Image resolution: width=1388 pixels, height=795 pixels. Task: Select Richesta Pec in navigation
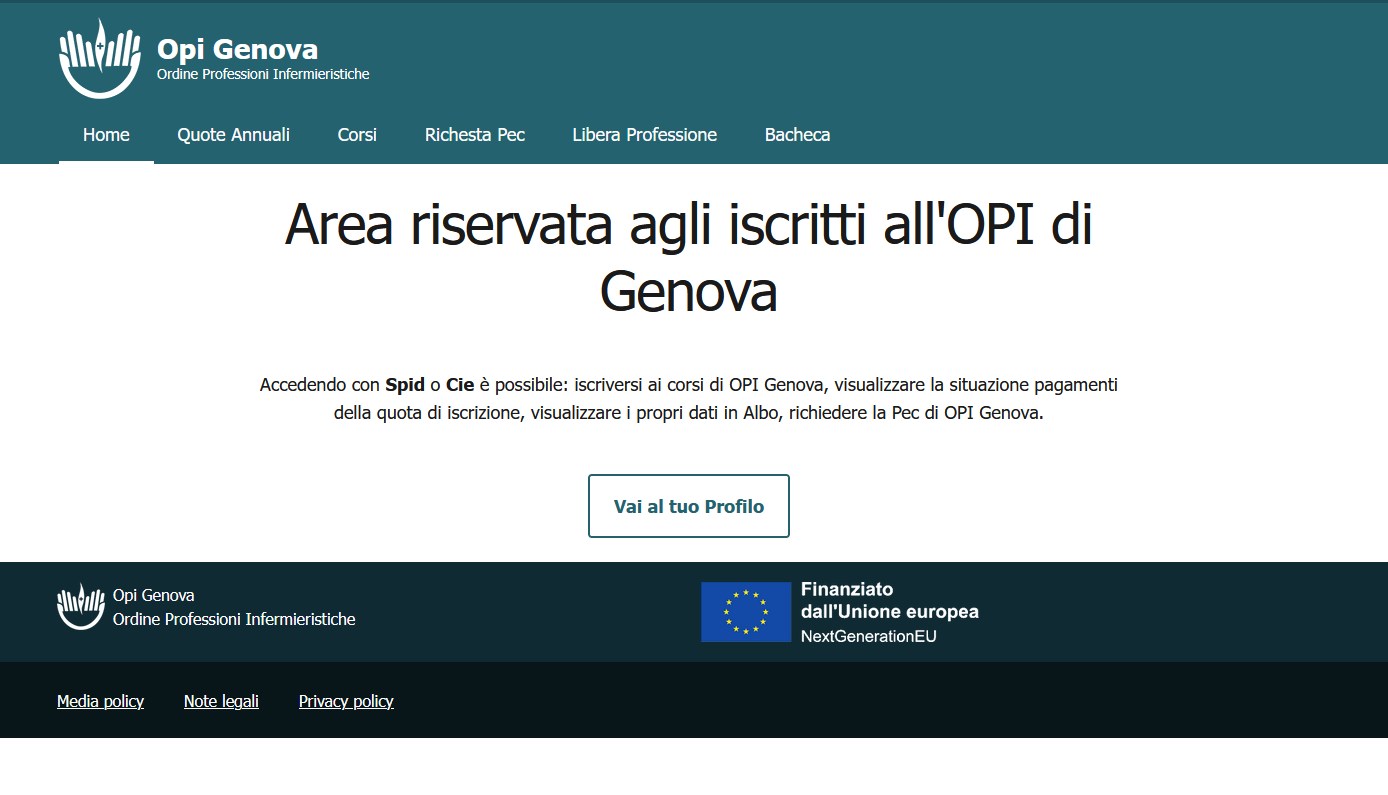pyautogui.click(x=474, y=135)
